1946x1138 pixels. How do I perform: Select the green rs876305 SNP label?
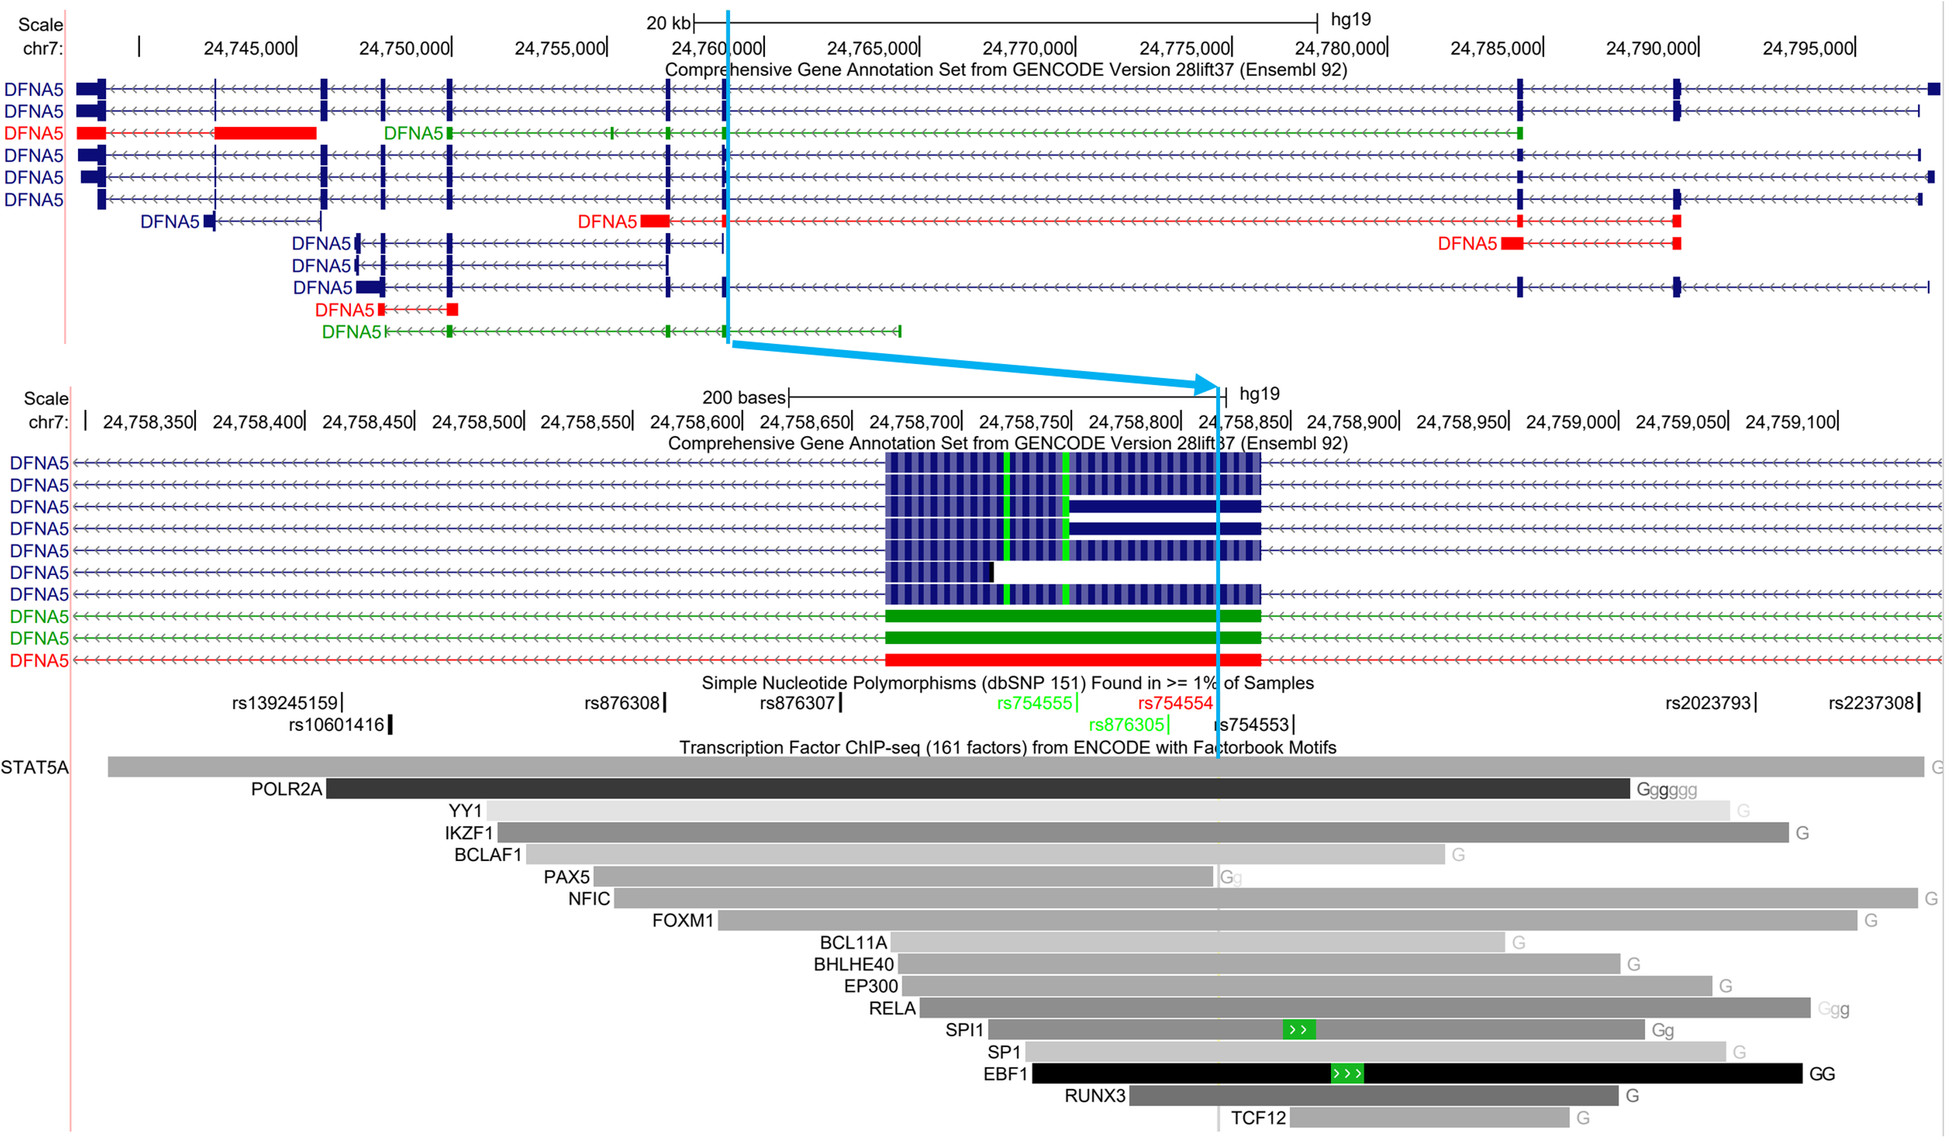[1126, 725]
